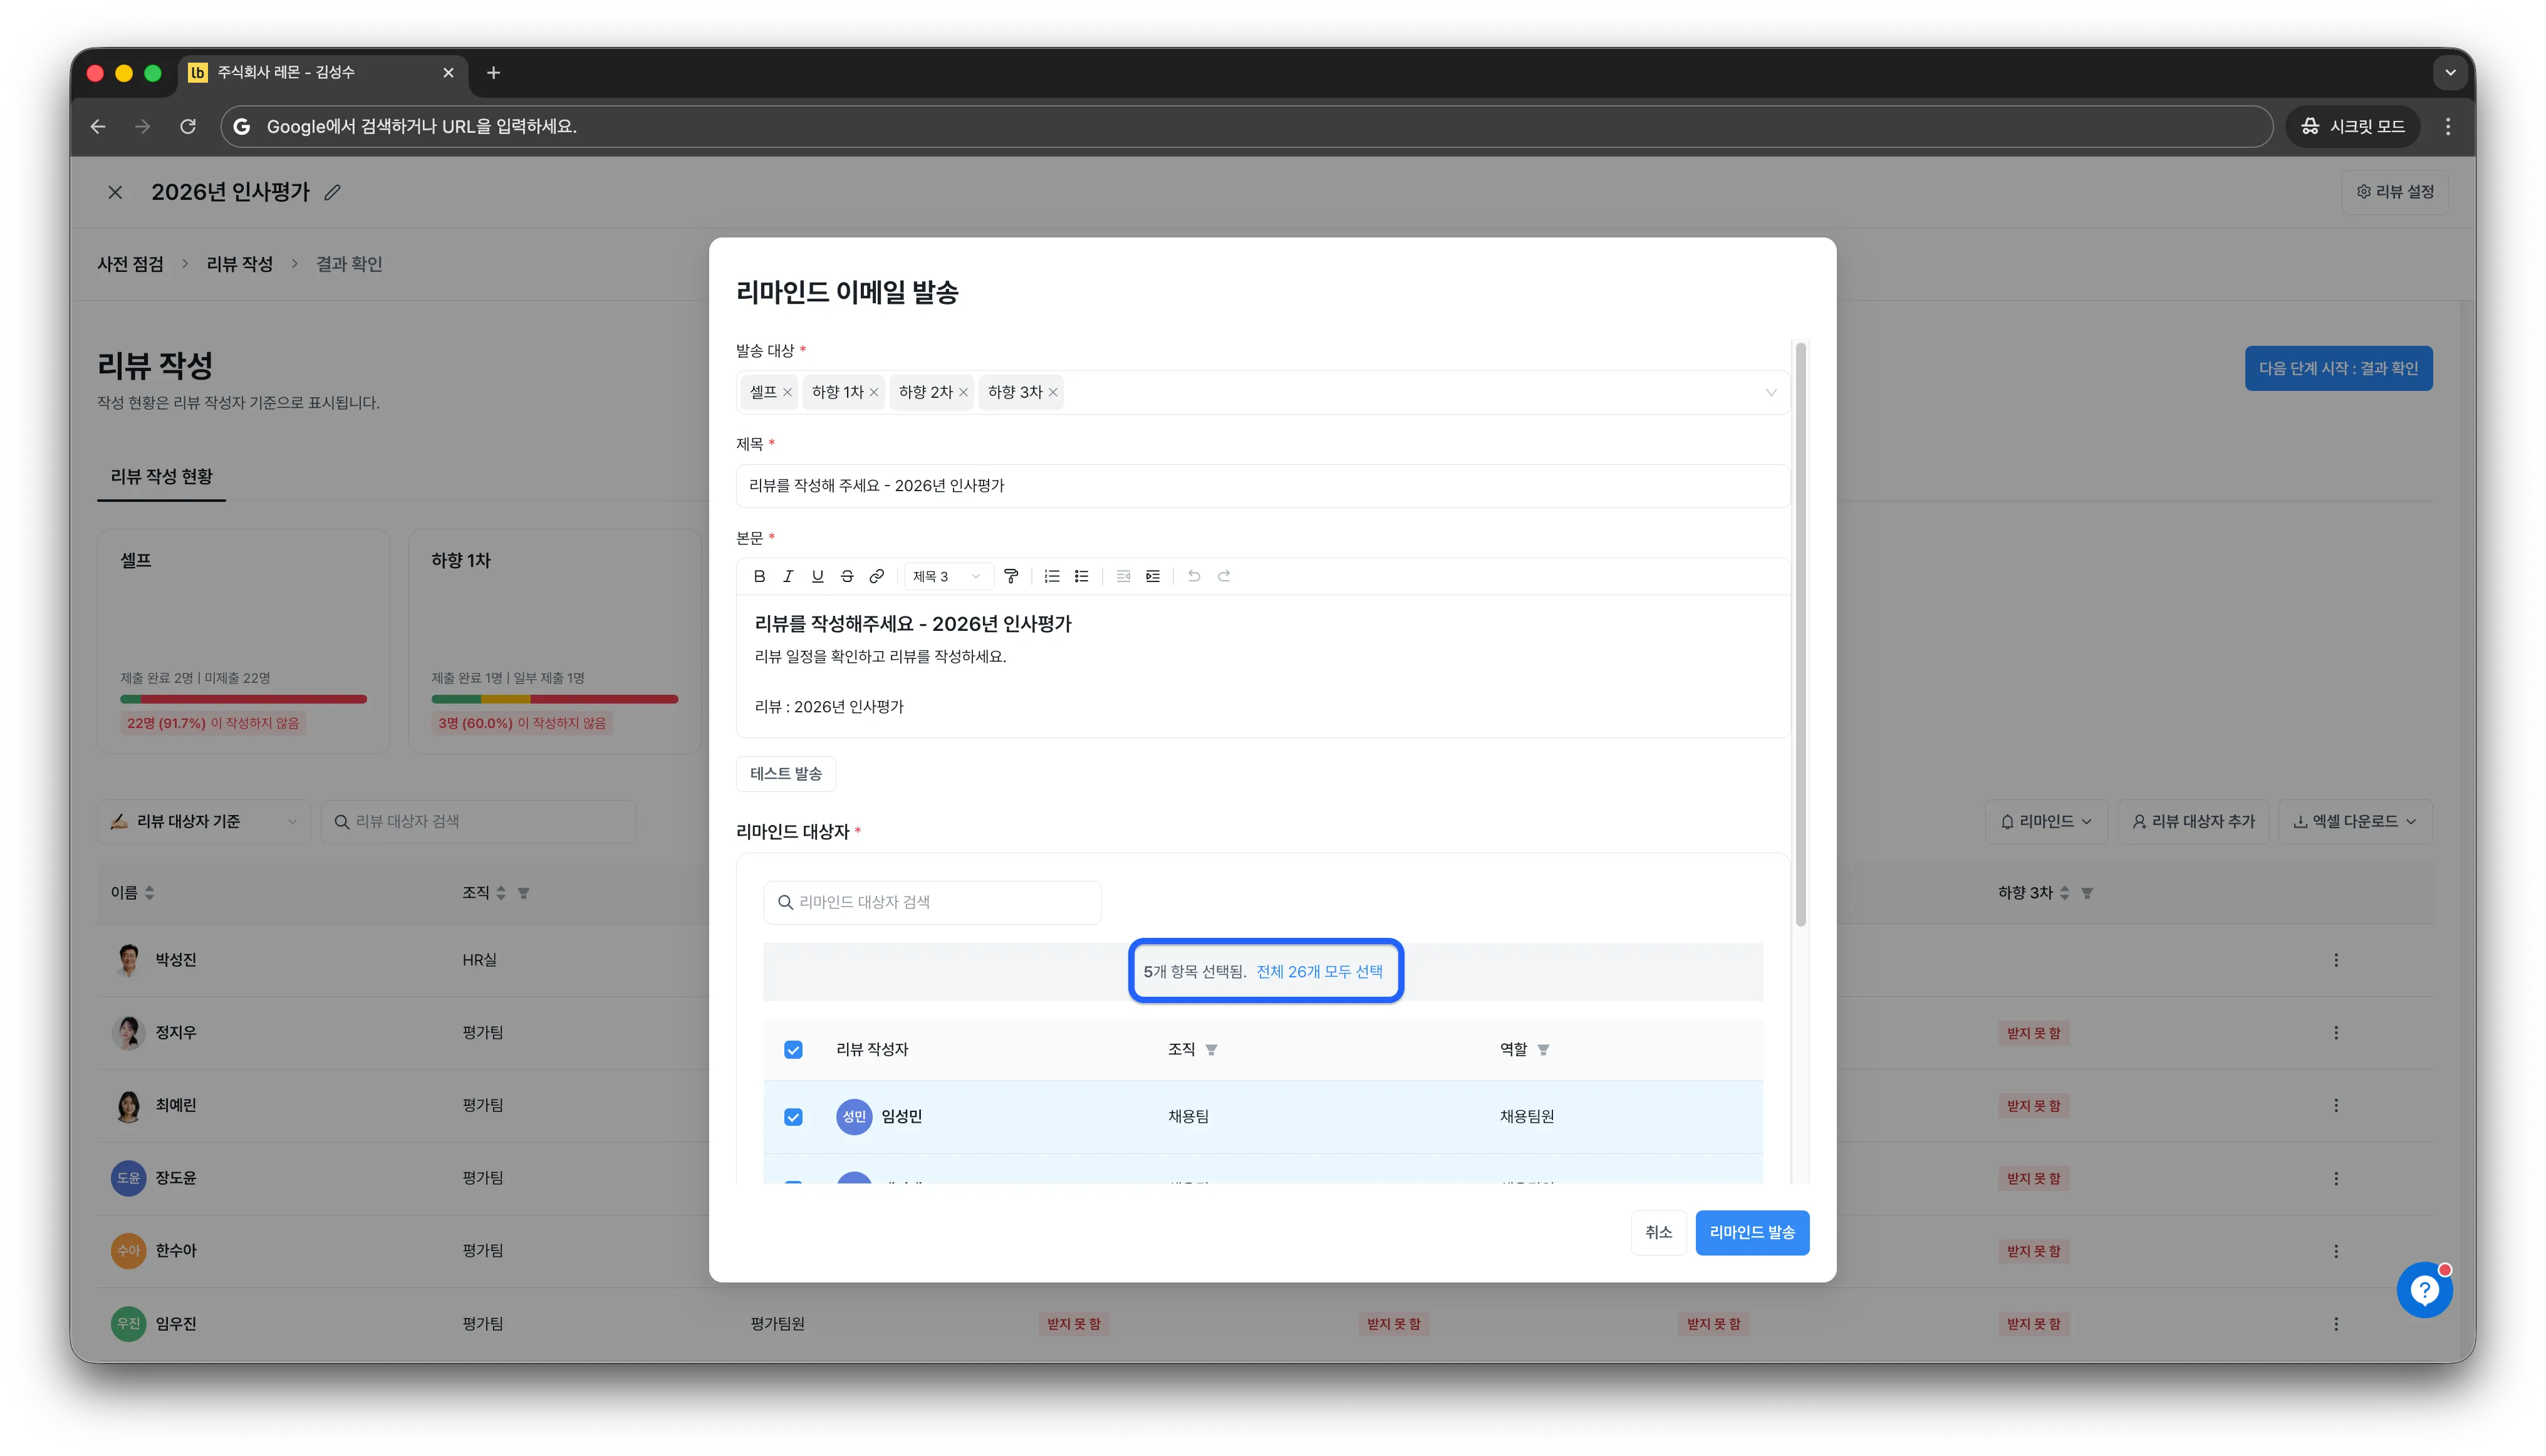Go to the 결과 확인 step

(349, 264)
